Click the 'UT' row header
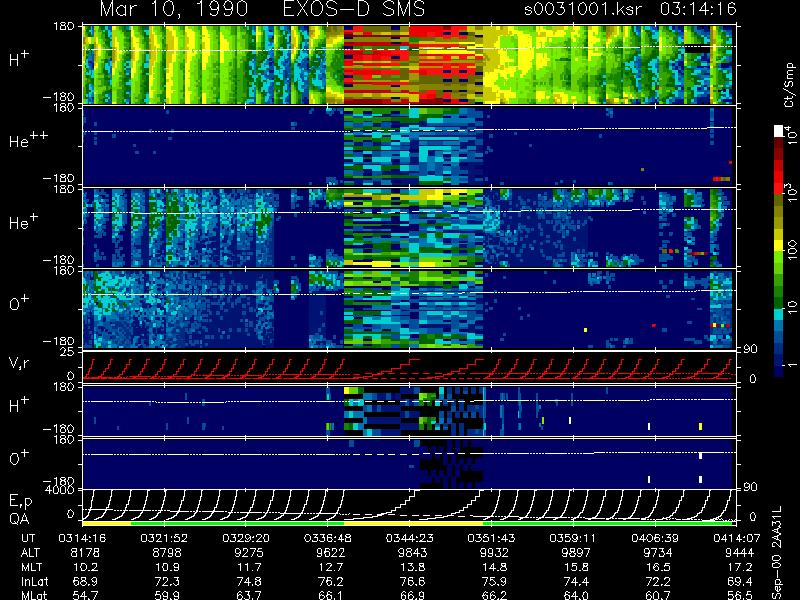This screenshot has width=800, height=600. point(28,538)
